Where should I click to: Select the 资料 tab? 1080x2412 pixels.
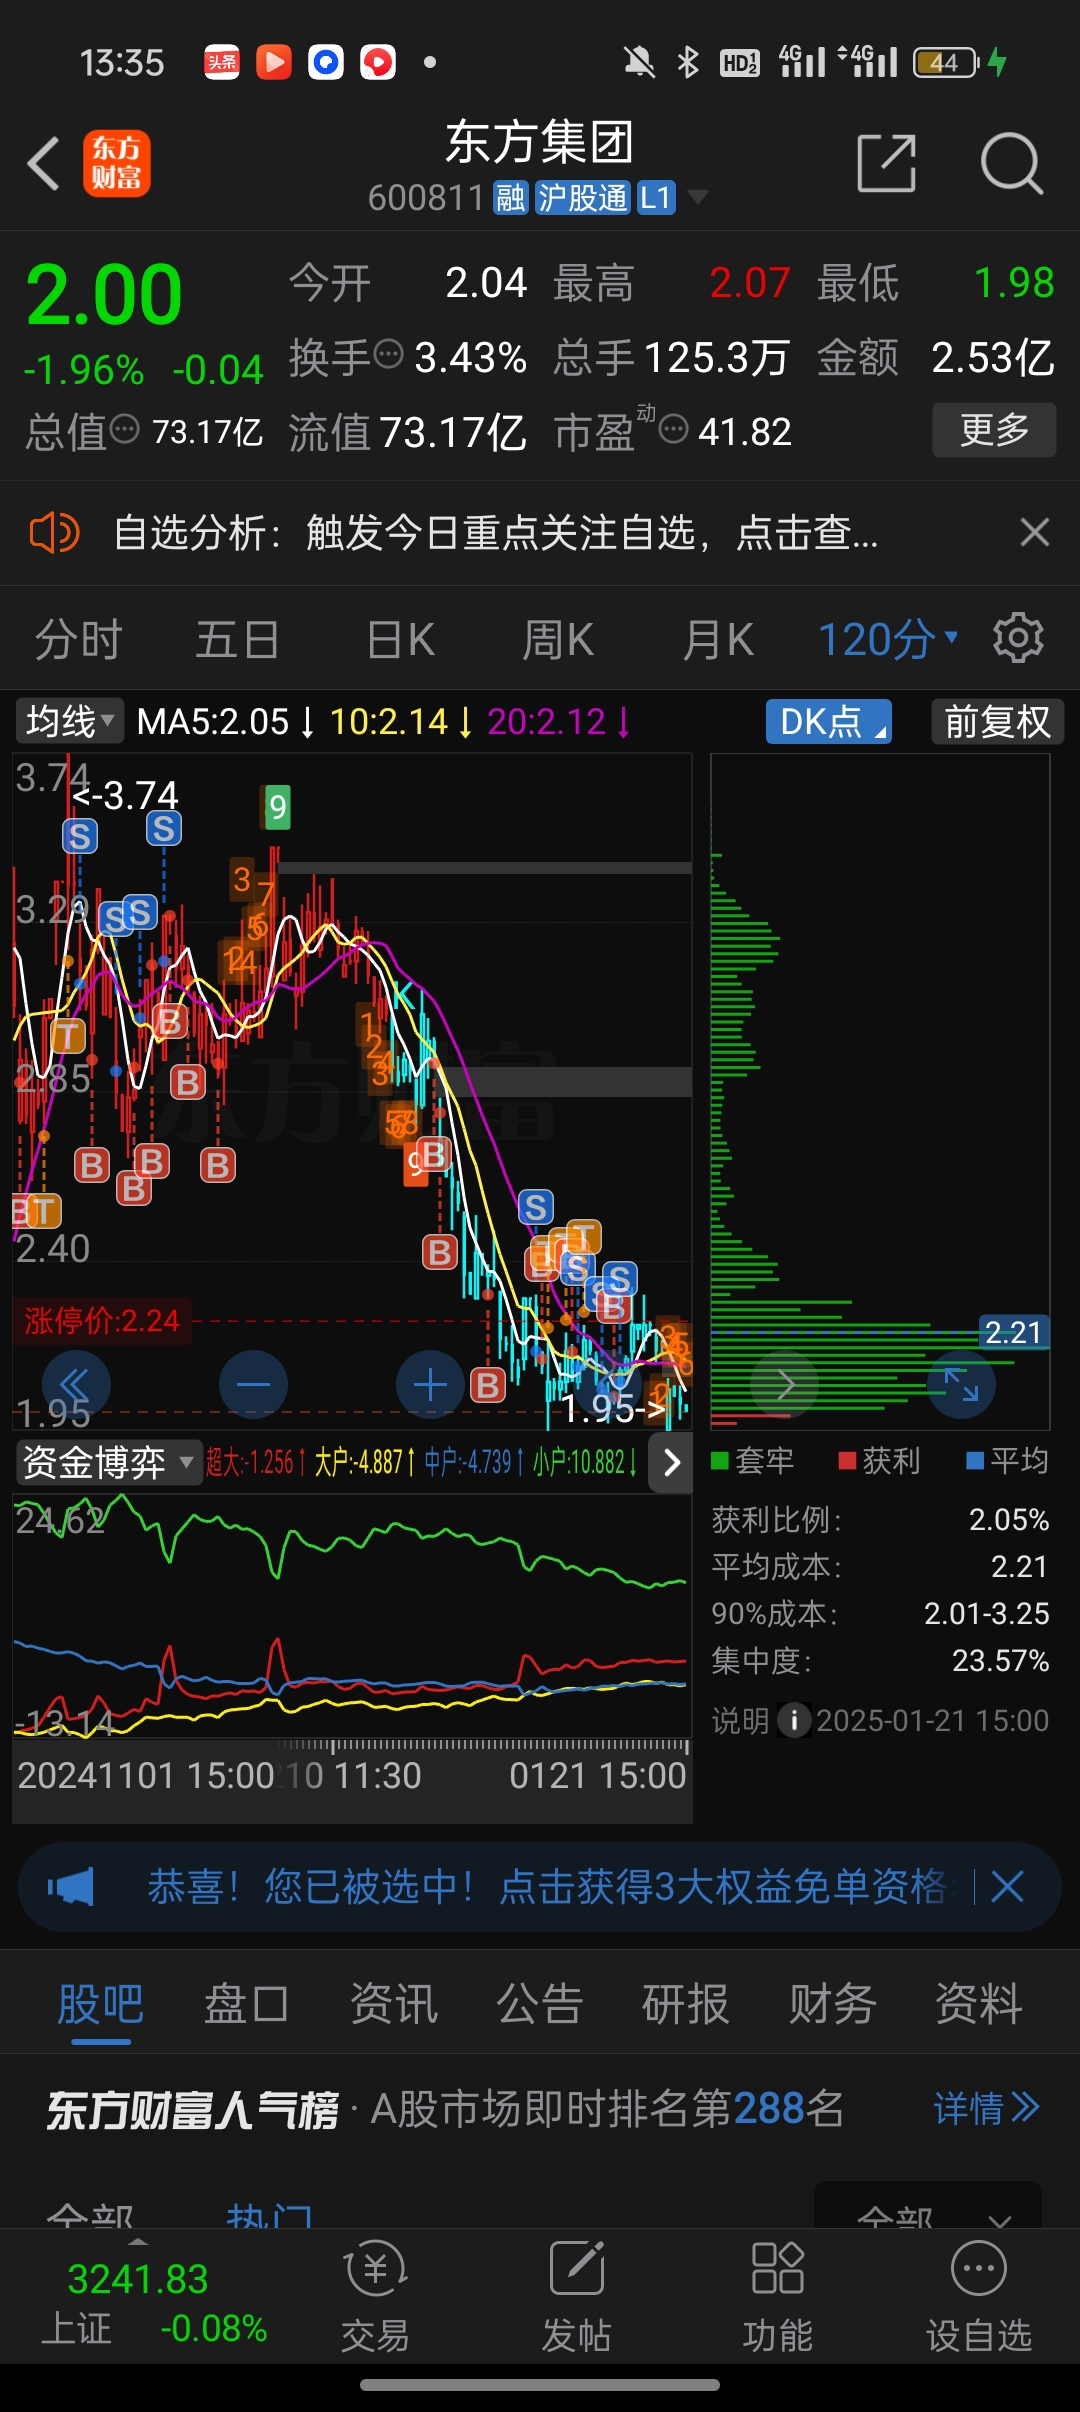pyautogui.click(x=978, y=2003)
